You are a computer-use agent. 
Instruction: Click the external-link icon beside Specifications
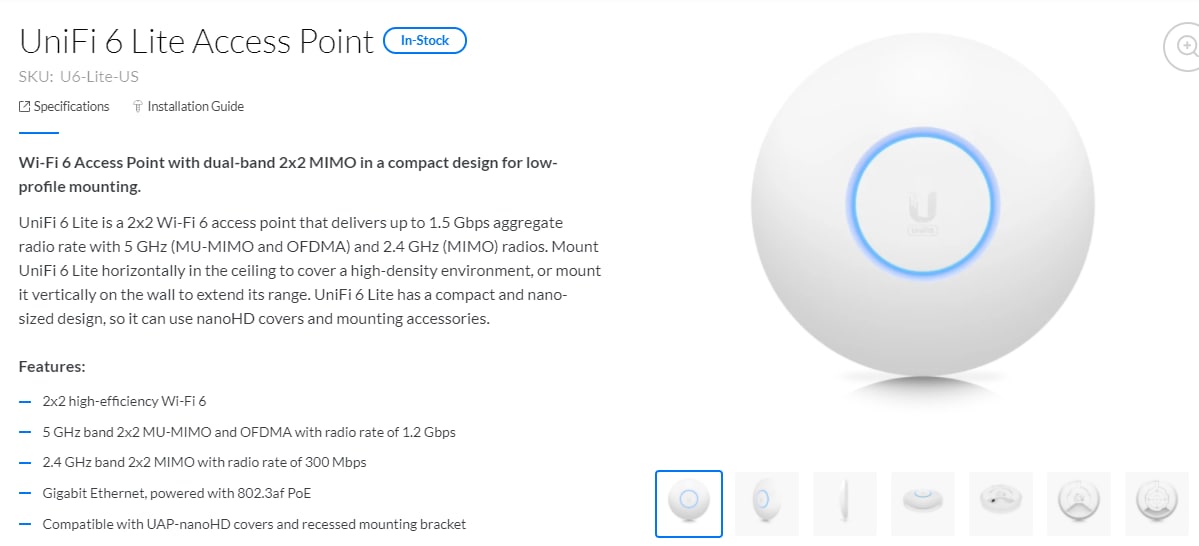pyautogui.click(x=24, y=106)
